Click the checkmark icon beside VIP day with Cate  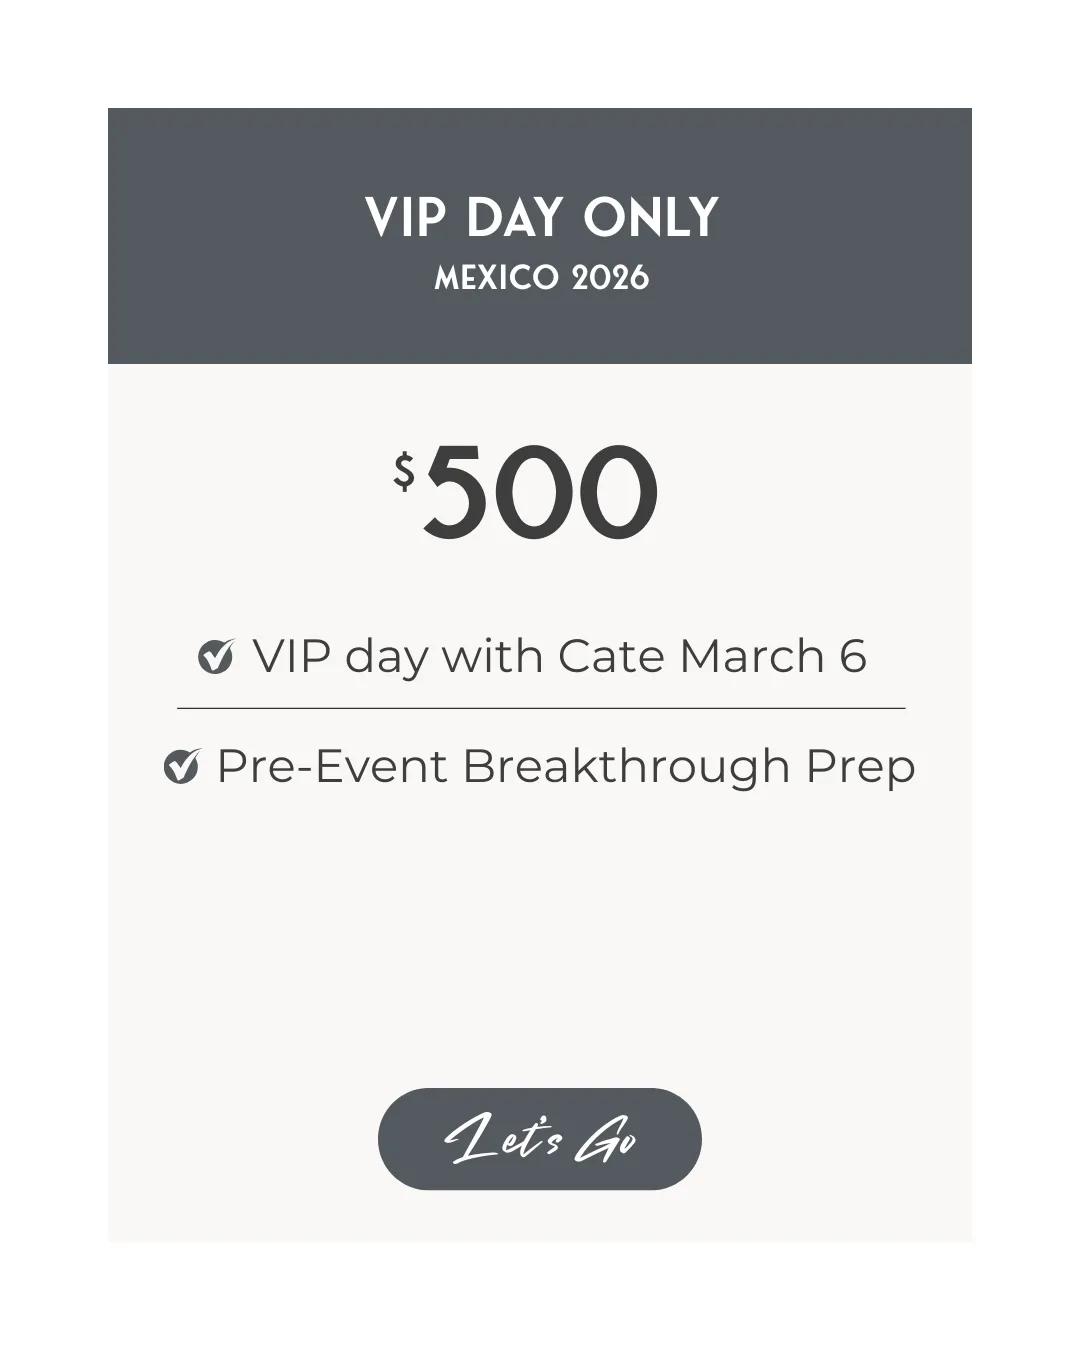point(216,657)
